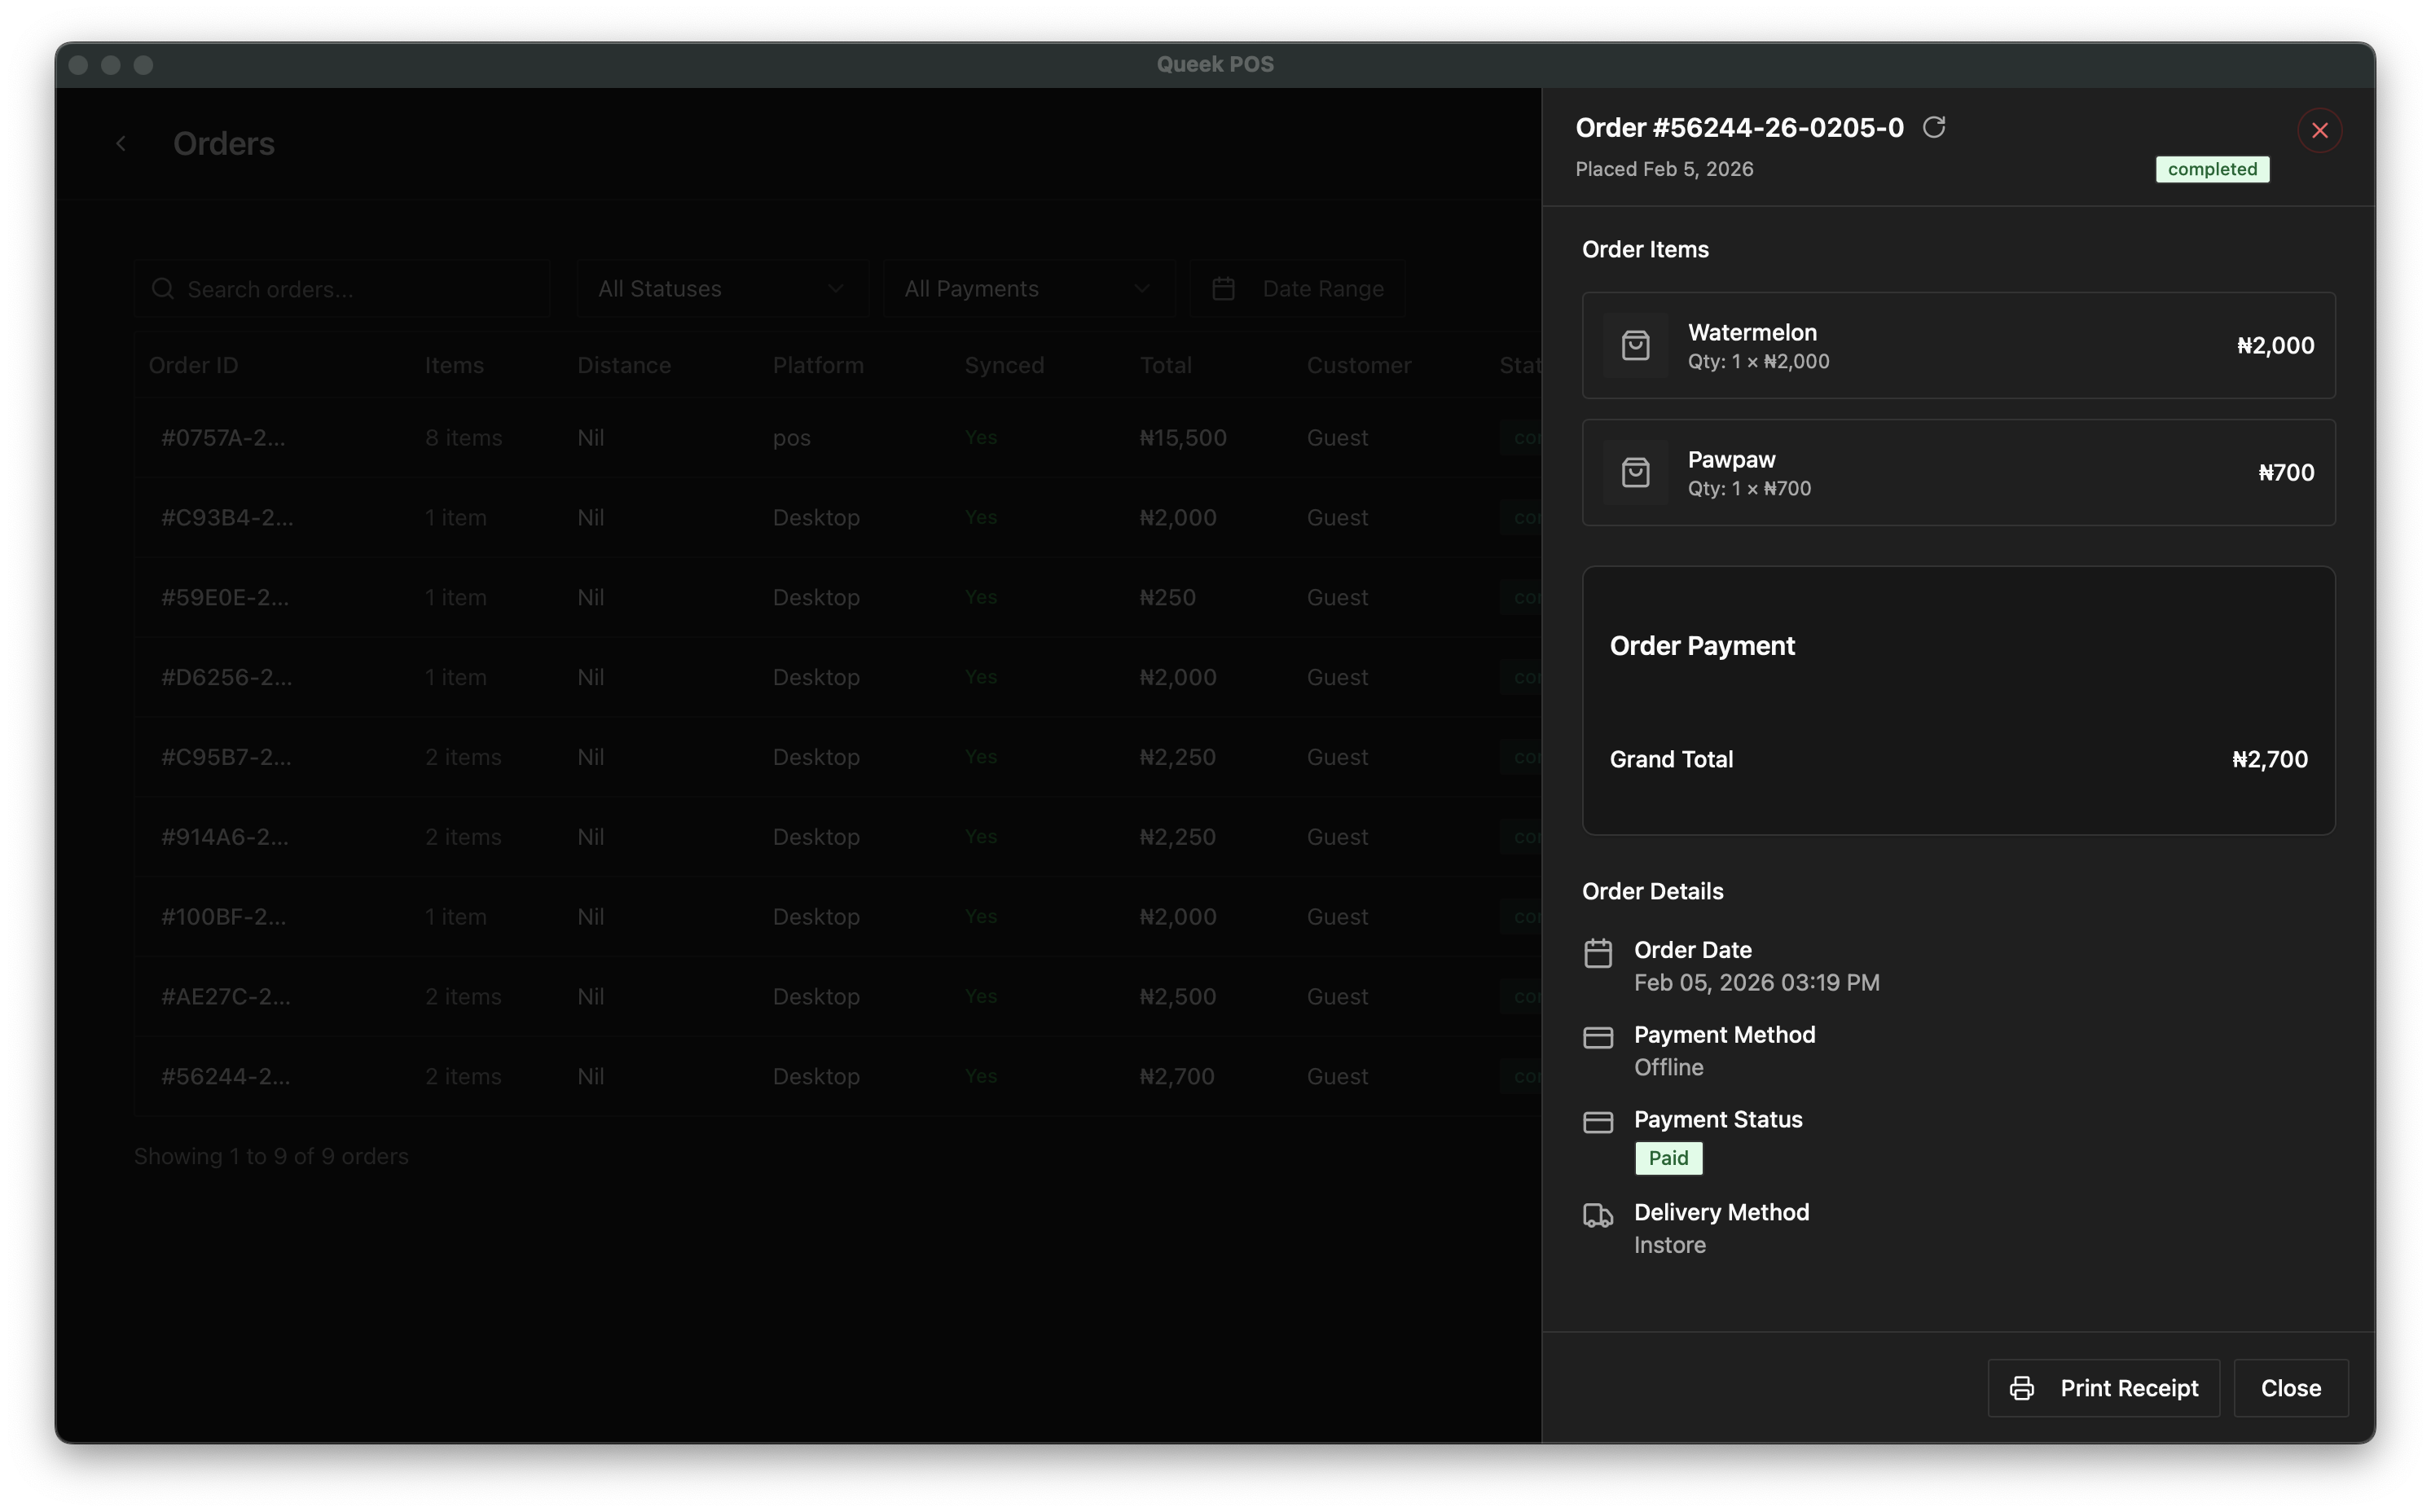Select order row #0757A-2...
This screenshot has height=1512, width=2431.
click(x=838, y=438)
